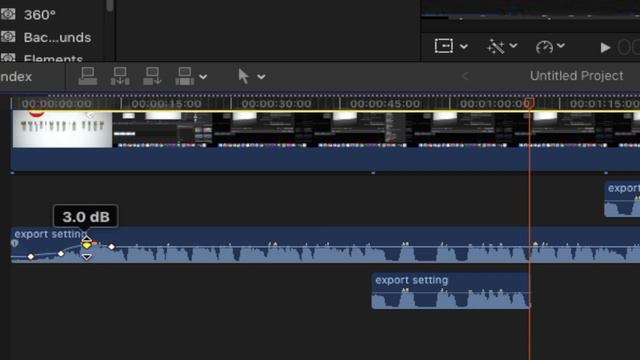Viewport: 640px width, 360px height.
Task: Go back in timeline history arrow
Action: [465, 76]
